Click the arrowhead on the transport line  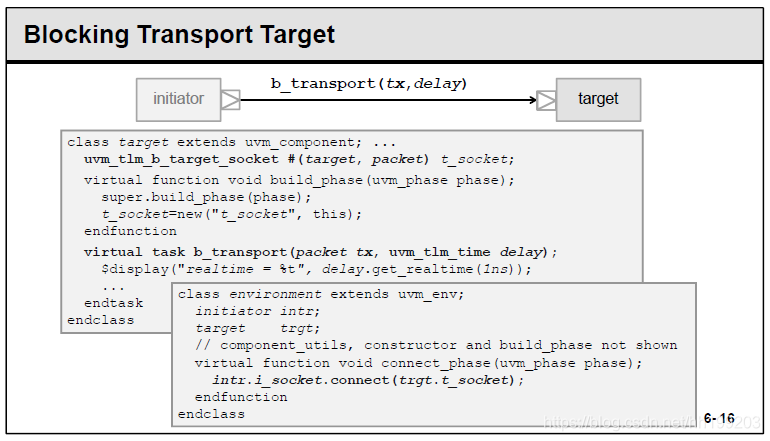coord(533,100)
